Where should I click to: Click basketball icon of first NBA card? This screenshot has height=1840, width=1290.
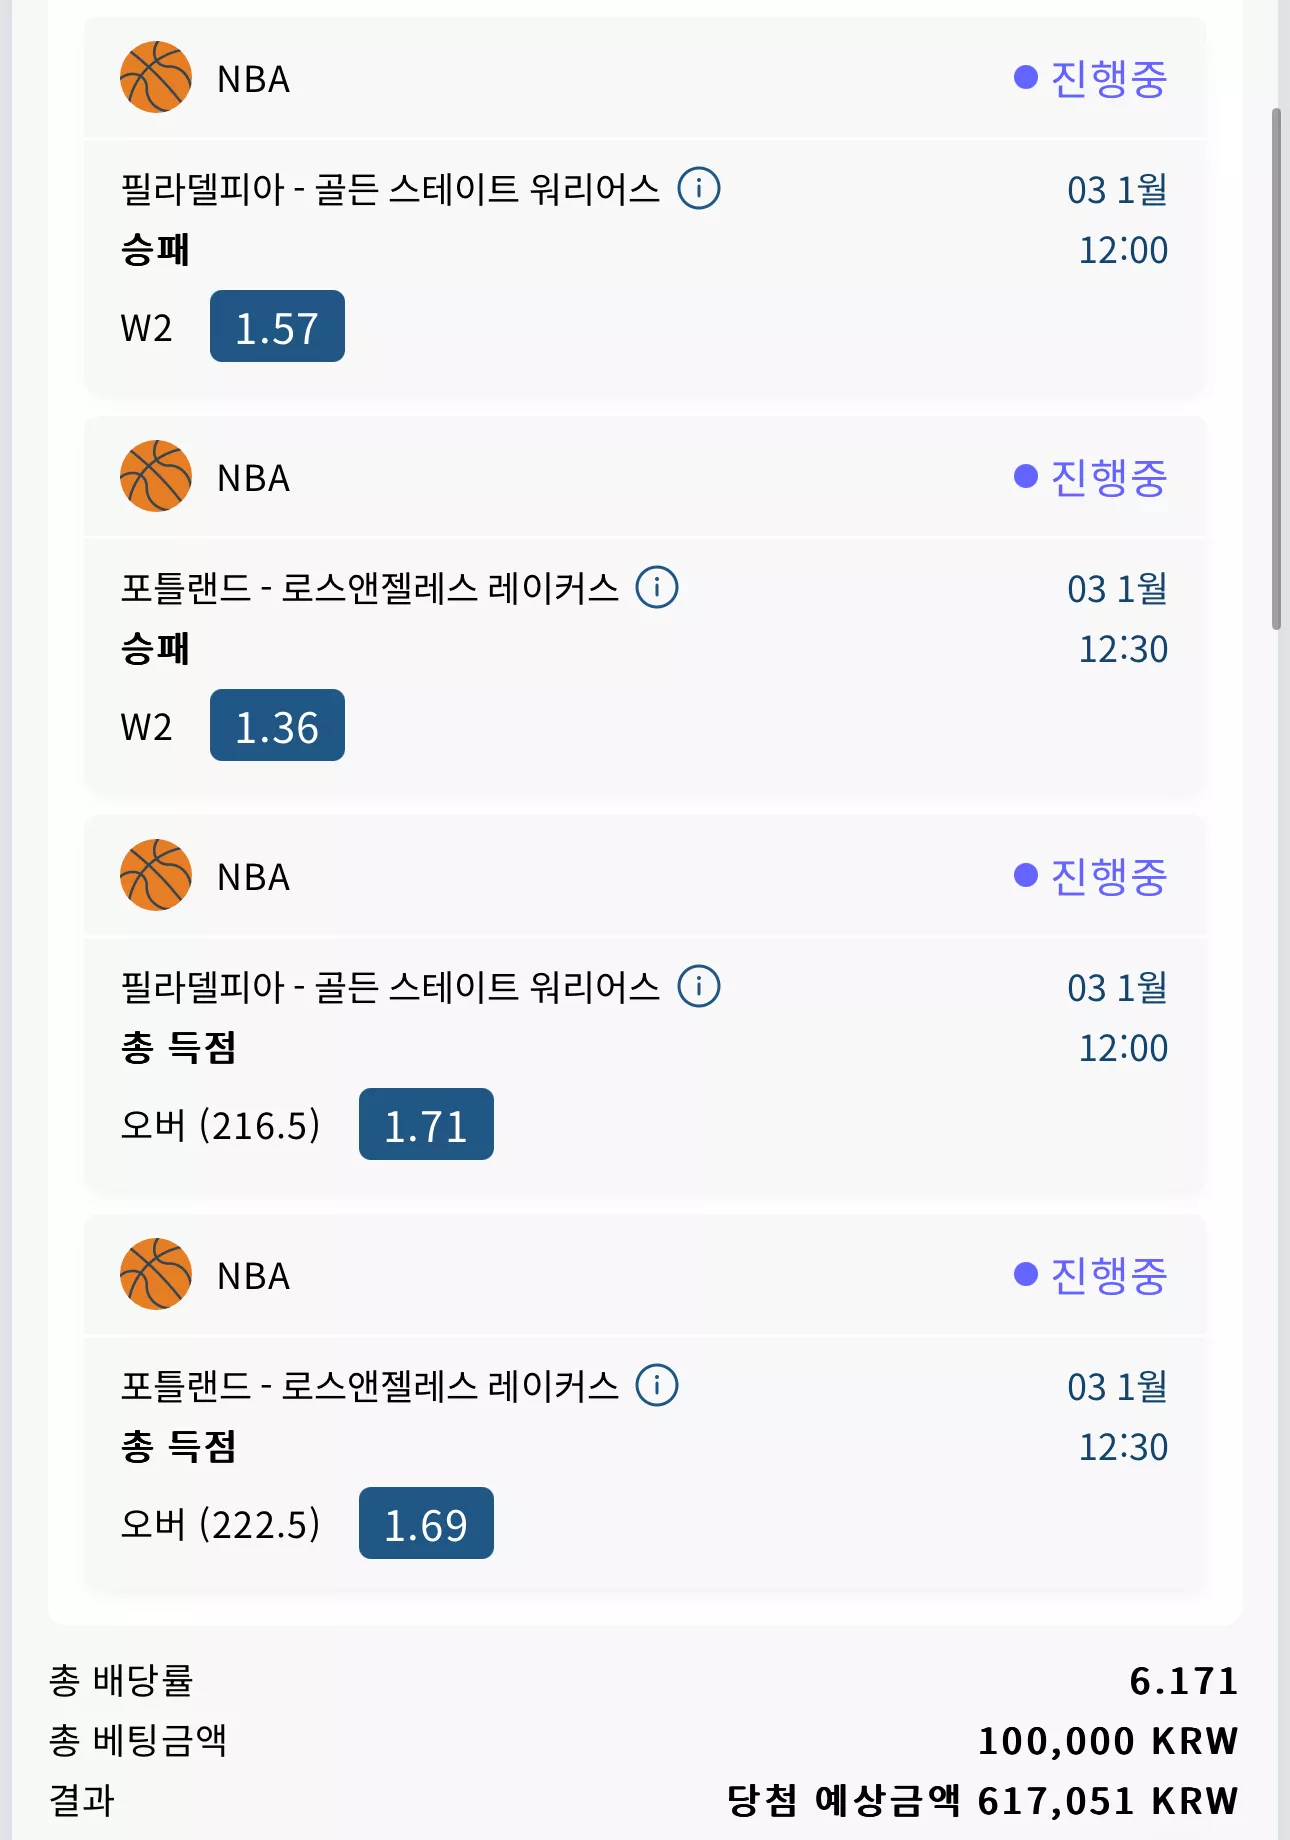point(156,77)
